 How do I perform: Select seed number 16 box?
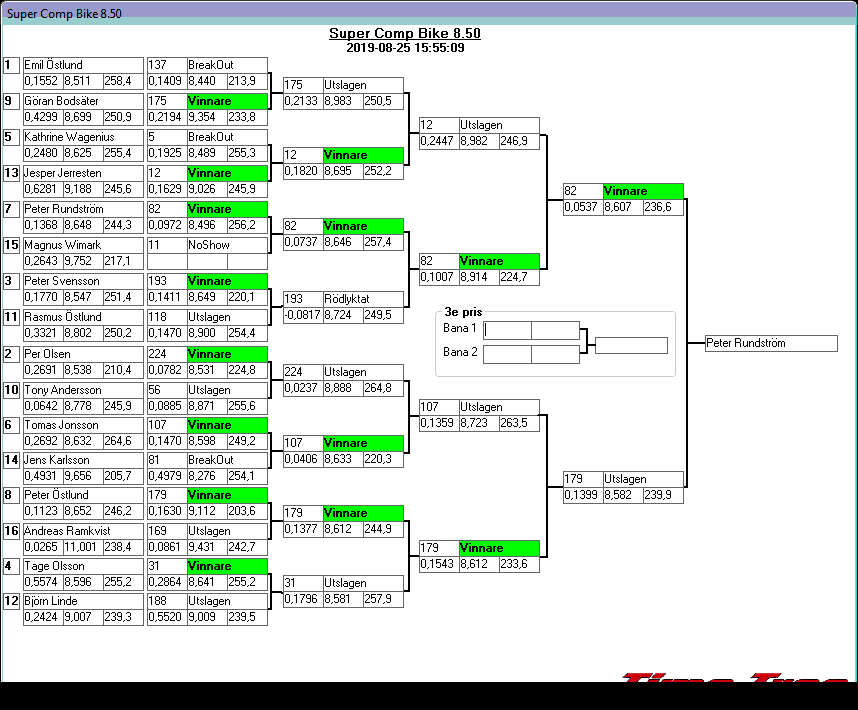11,531
